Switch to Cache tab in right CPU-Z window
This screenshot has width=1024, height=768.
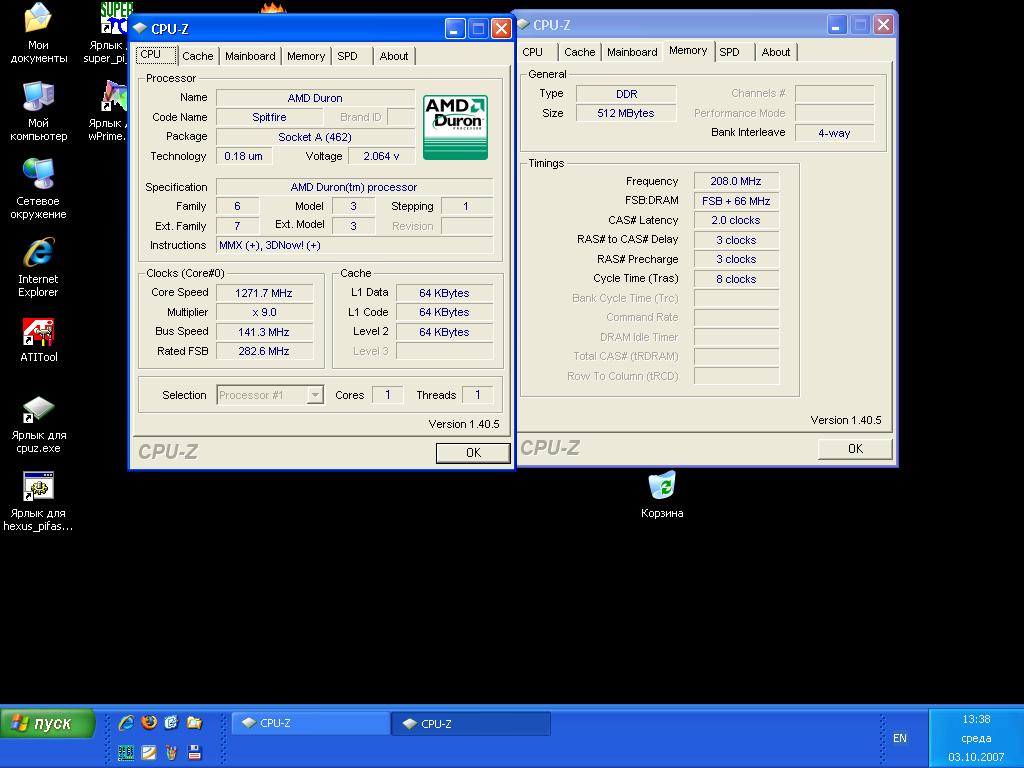(580, 52)
